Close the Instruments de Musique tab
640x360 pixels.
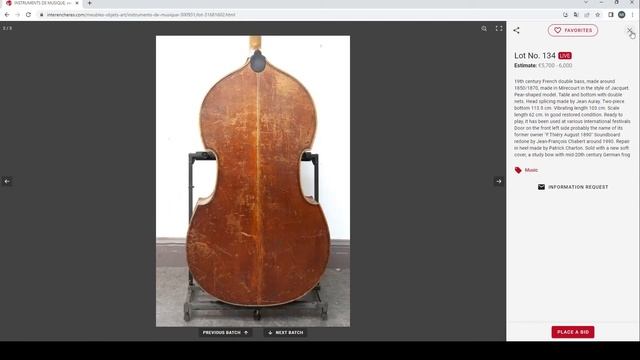pos(77,3)
